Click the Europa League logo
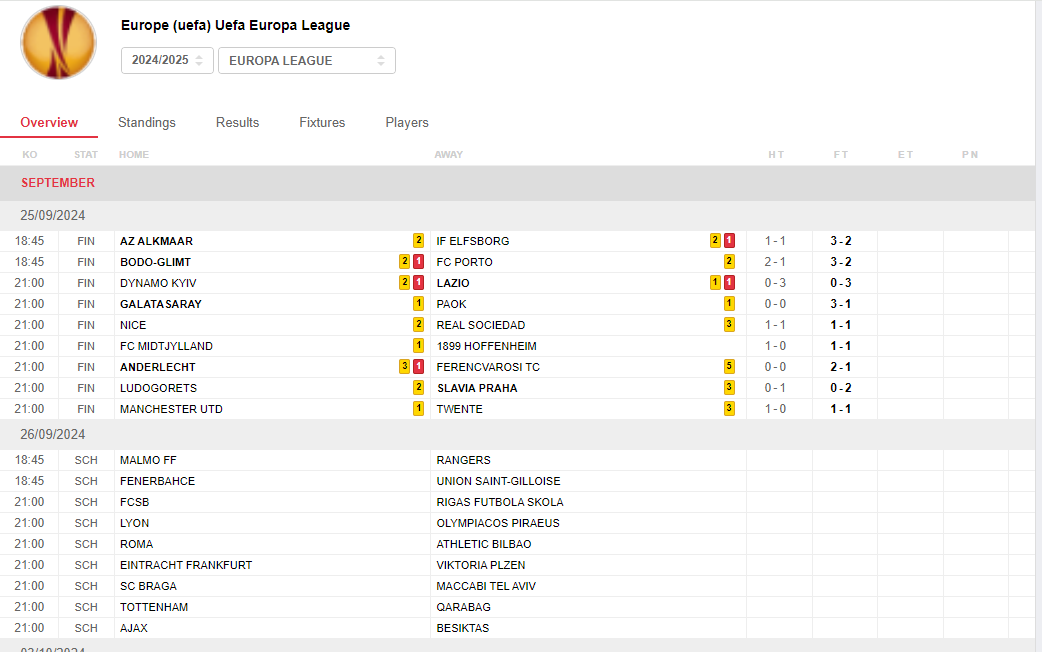Screen dimensions: 1042x652 (59, 43)
